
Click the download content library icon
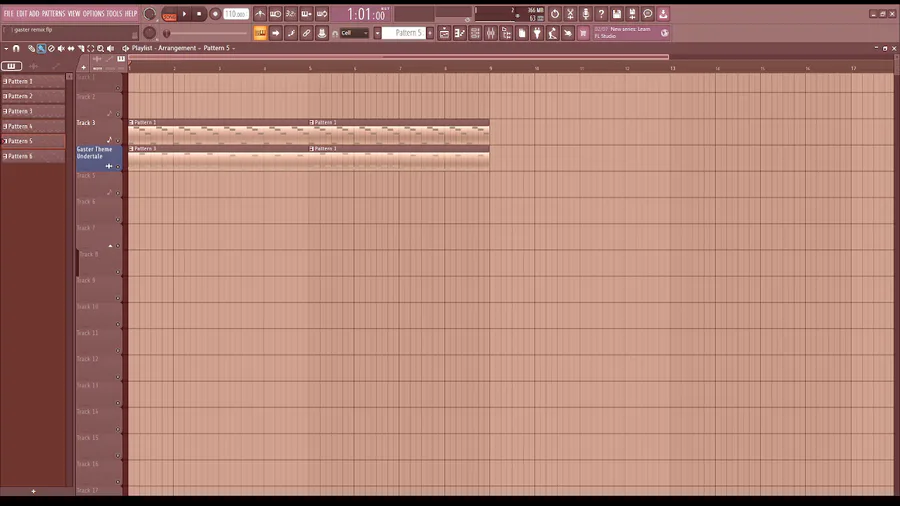(x=663, y=14)
